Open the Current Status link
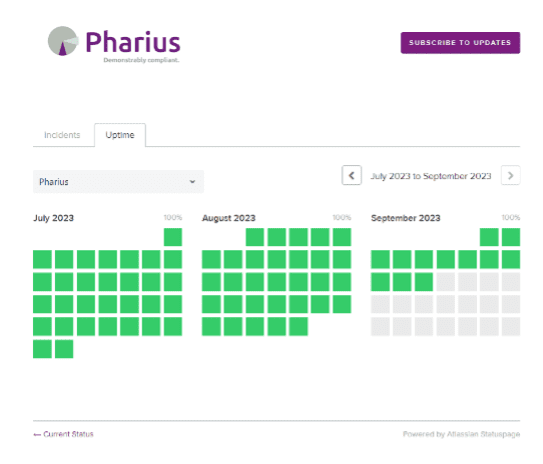The width and height of the screenshot is (543, 464). tap(63, 434)
